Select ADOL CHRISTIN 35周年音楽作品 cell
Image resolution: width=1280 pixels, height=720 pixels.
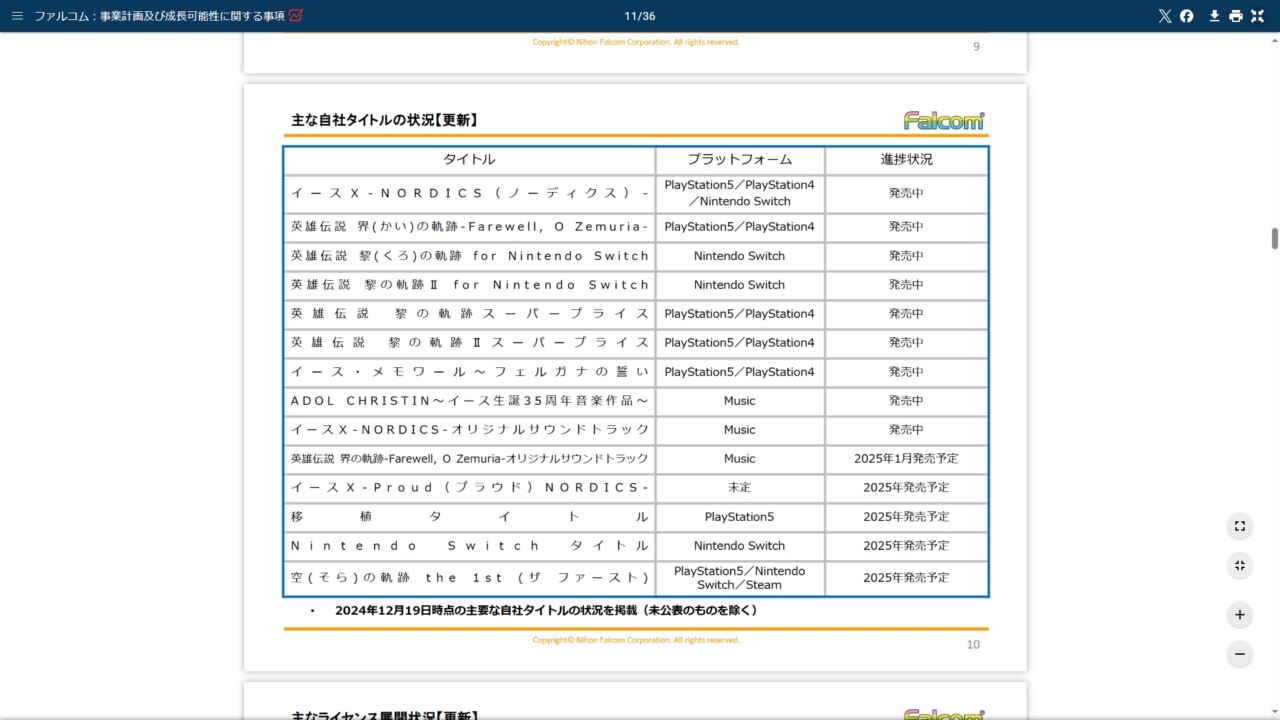pos(469,401)
